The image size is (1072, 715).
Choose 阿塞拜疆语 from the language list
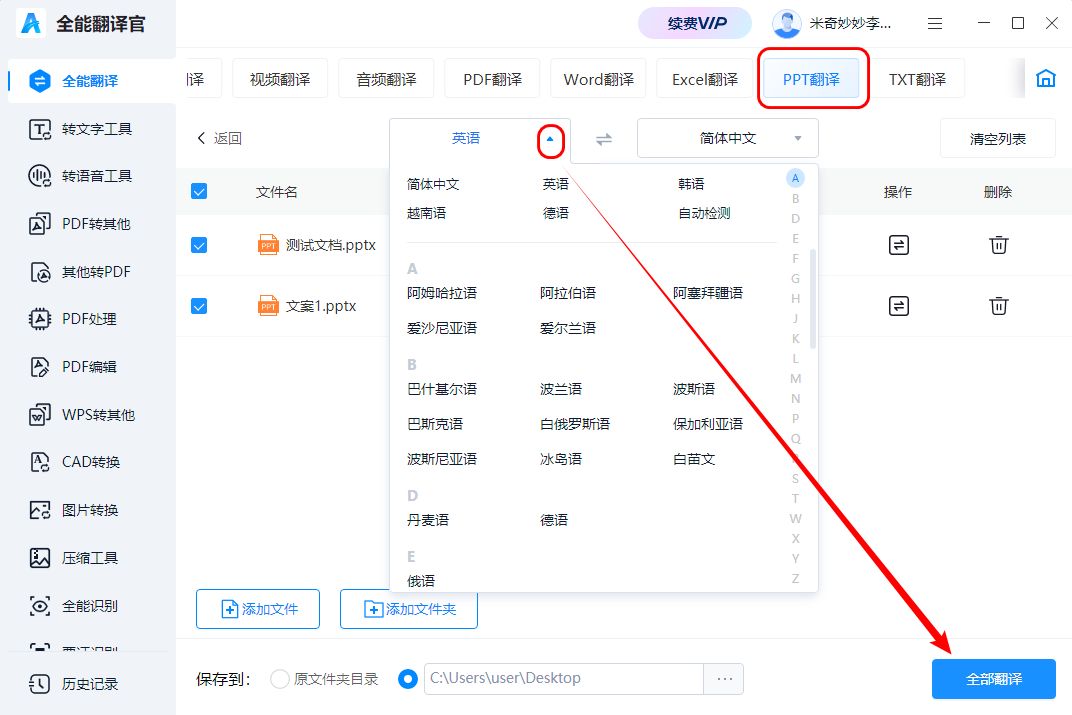point(708,293)
